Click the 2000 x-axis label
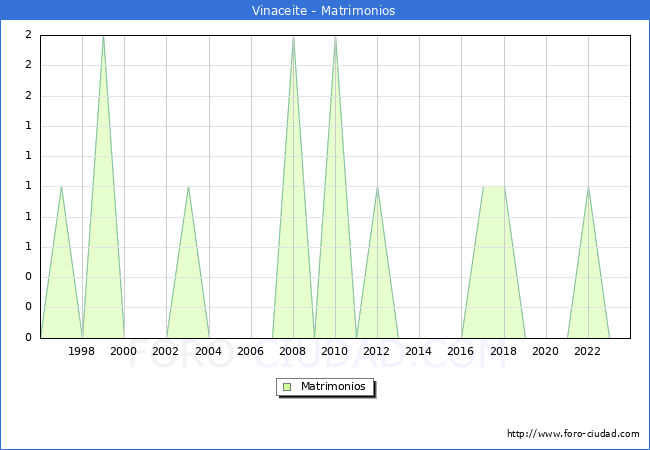This screenshot has height=450, width=650. (124, 351)
